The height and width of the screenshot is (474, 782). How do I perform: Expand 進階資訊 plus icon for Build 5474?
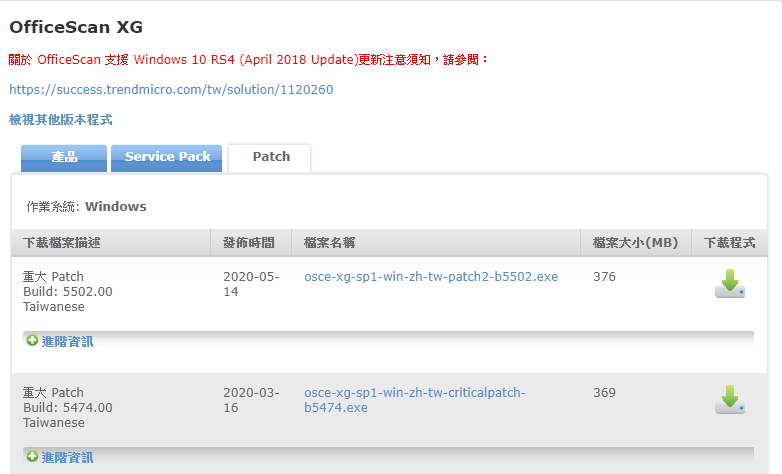(x=32, y=457)
